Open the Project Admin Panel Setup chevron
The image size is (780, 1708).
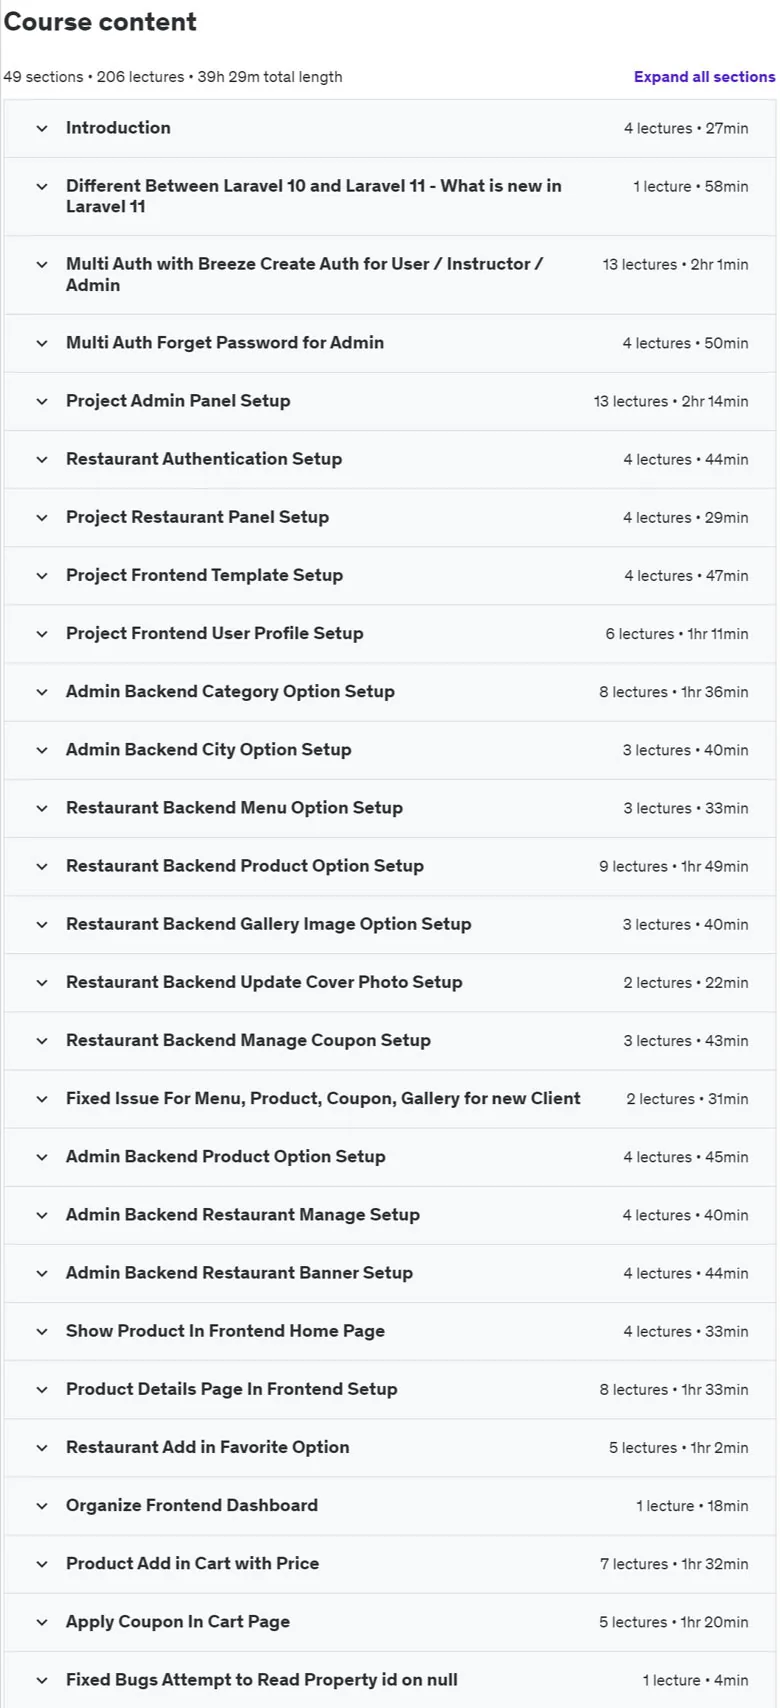pos(42,401)
